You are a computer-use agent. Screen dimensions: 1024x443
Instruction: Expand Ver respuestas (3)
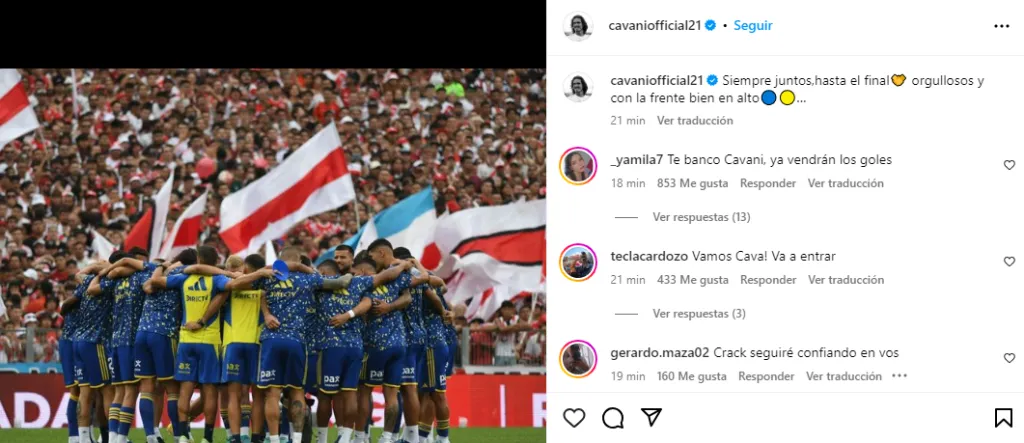699,314
